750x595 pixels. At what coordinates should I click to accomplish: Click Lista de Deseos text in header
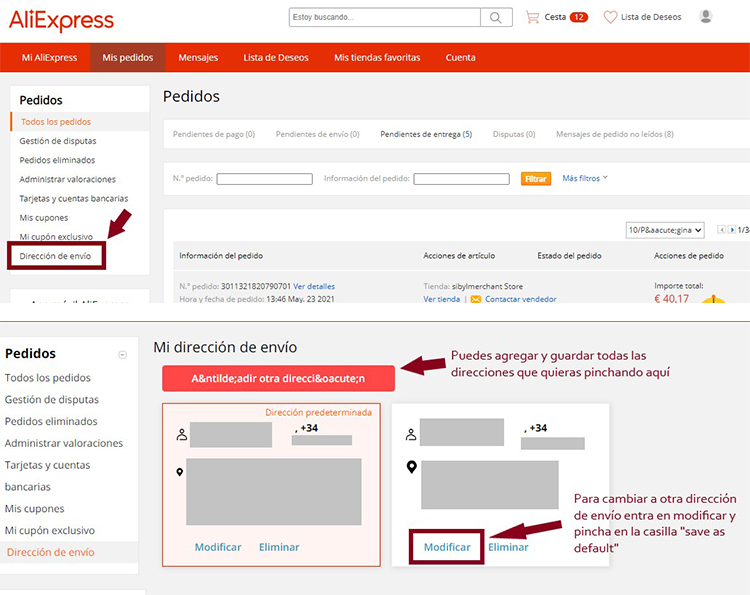point(651,17)
